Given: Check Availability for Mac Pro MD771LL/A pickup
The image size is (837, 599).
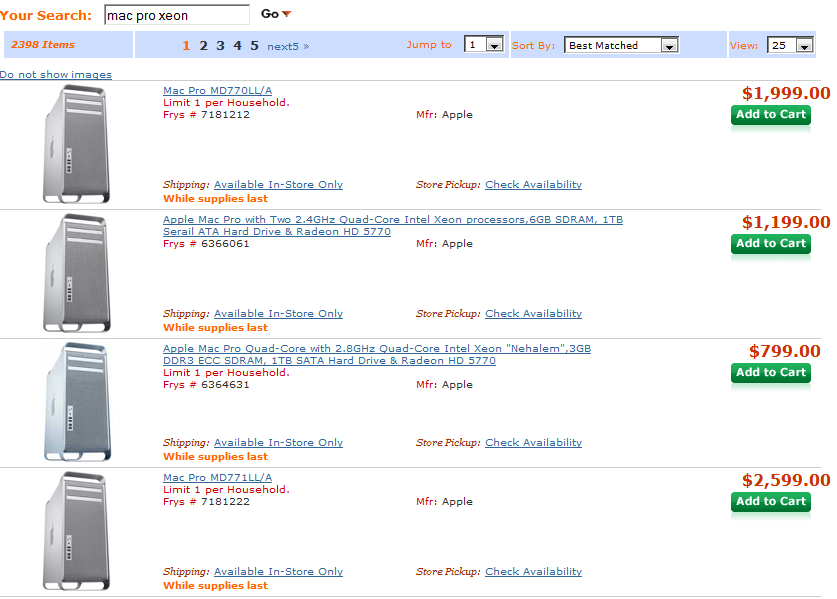Looking at the screenshot, I should click(533, 572).
